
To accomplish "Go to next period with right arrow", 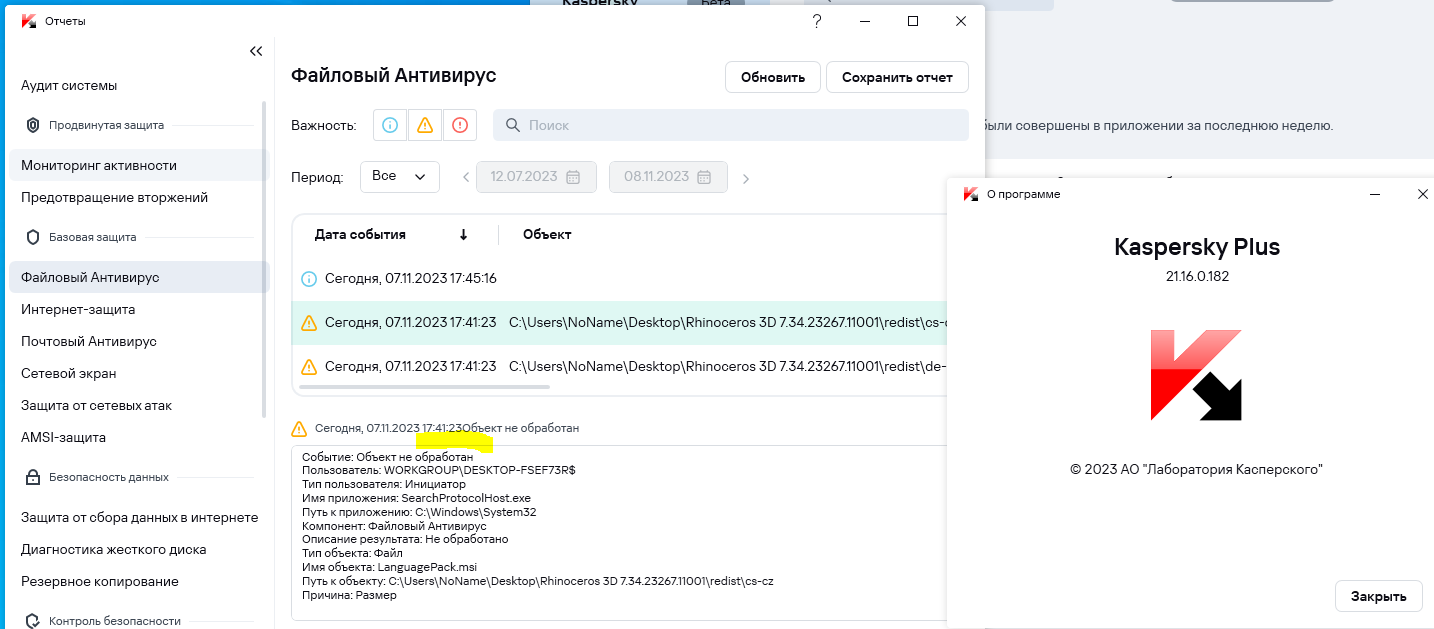I will (745, 178).
